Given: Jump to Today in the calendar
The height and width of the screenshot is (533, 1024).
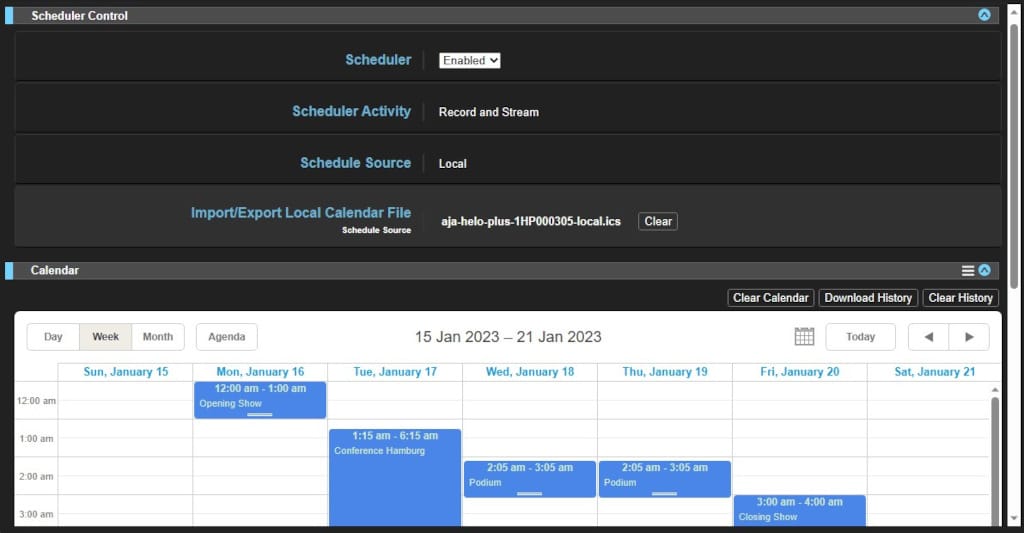Looking at the screenshot, I should (860, 337).
